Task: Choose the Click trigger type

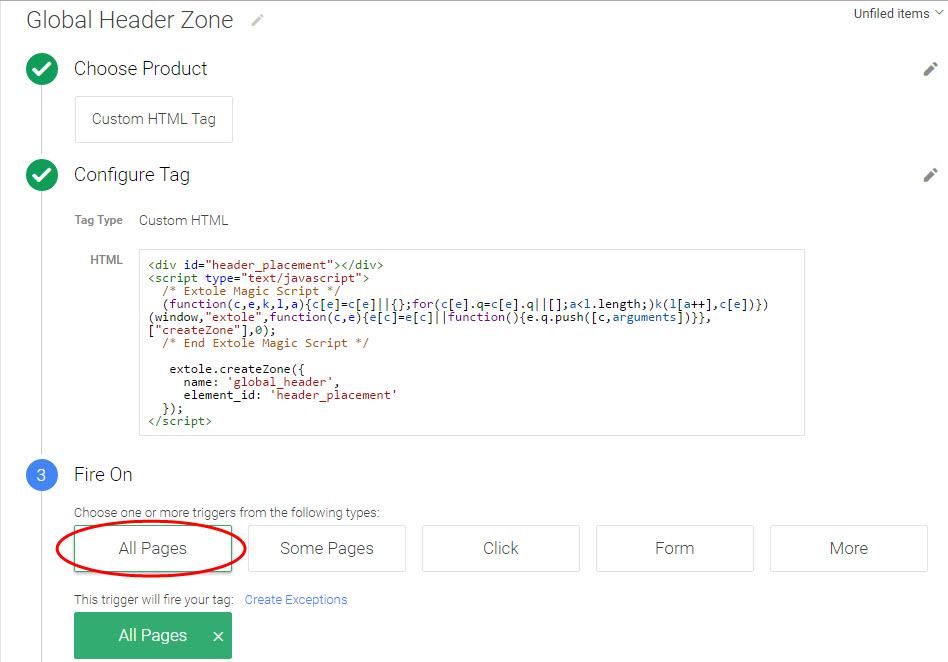Action: [x=501, y=548]
